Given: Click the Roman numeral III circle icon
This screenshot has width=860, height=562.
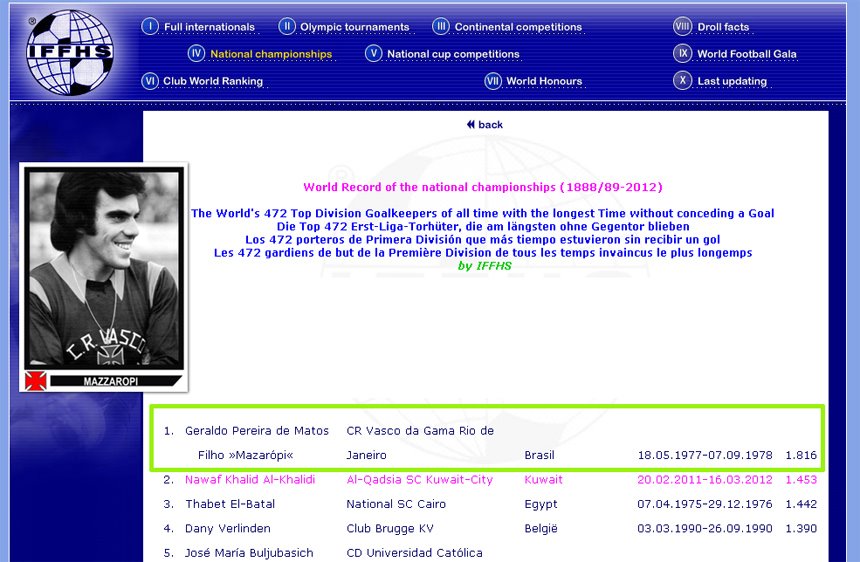Looking at the screenshot, I should click(440, 26).
